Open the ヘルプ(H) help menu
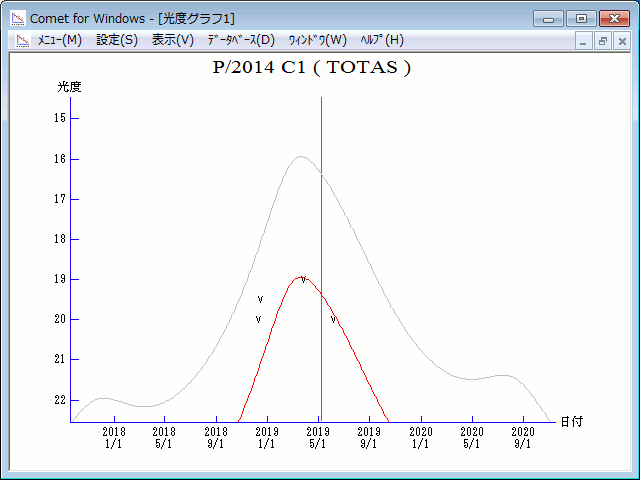640x480 pixels. 381,40
